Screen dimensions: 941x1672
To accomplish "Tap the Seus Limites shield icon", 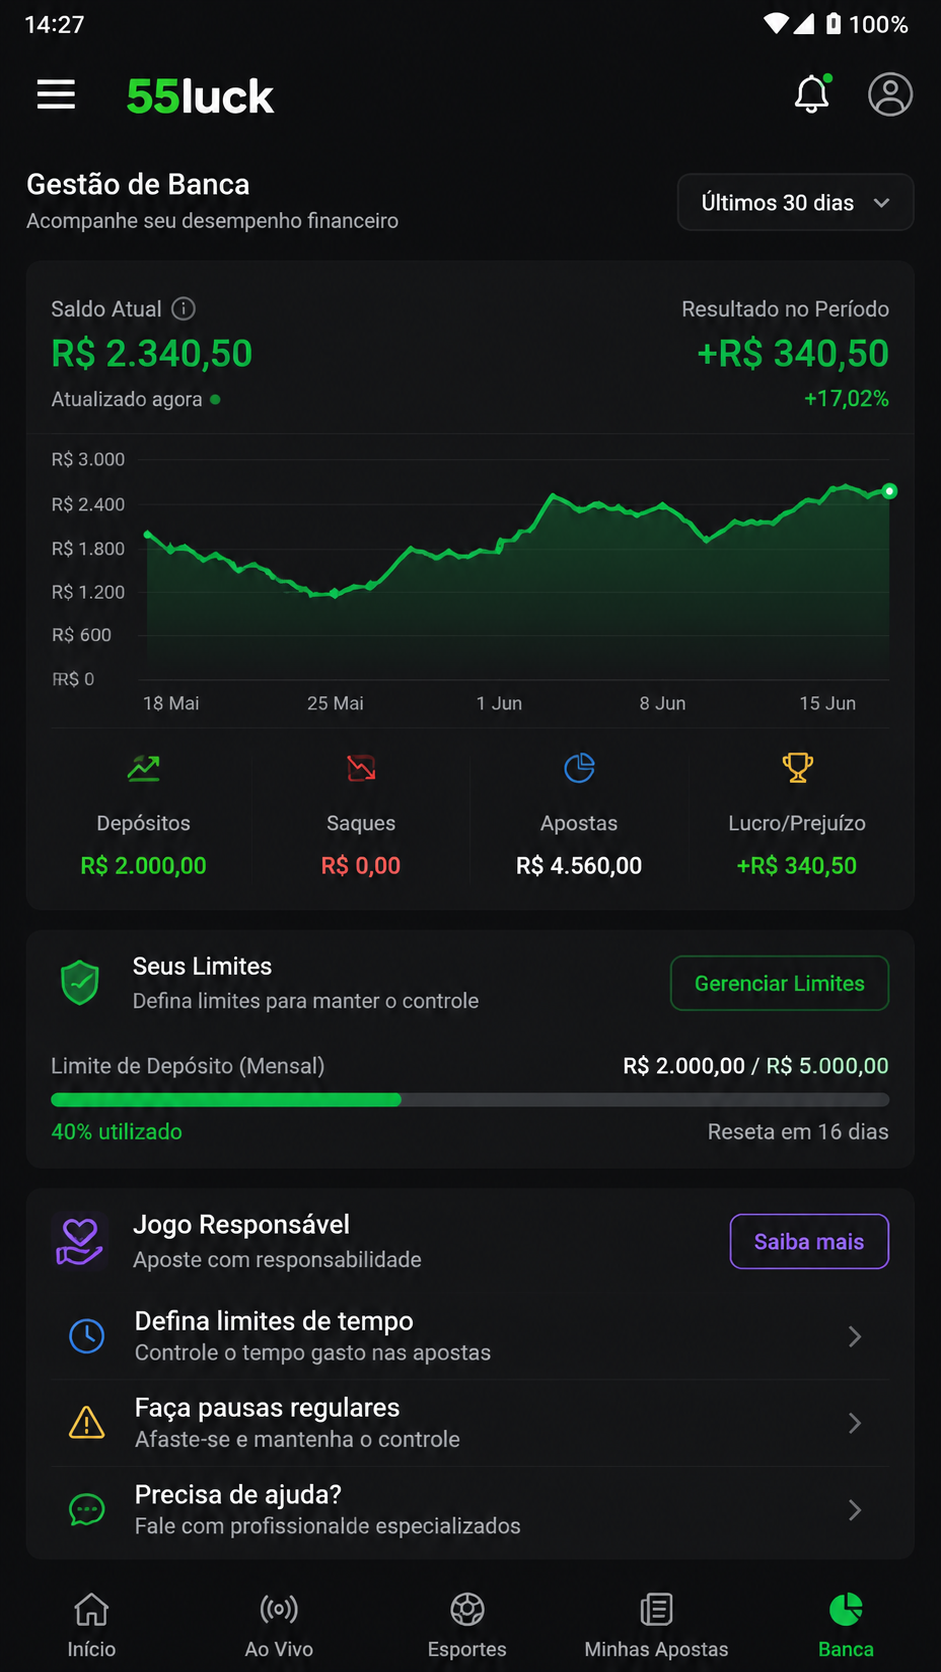I will (x=80, y=983).
